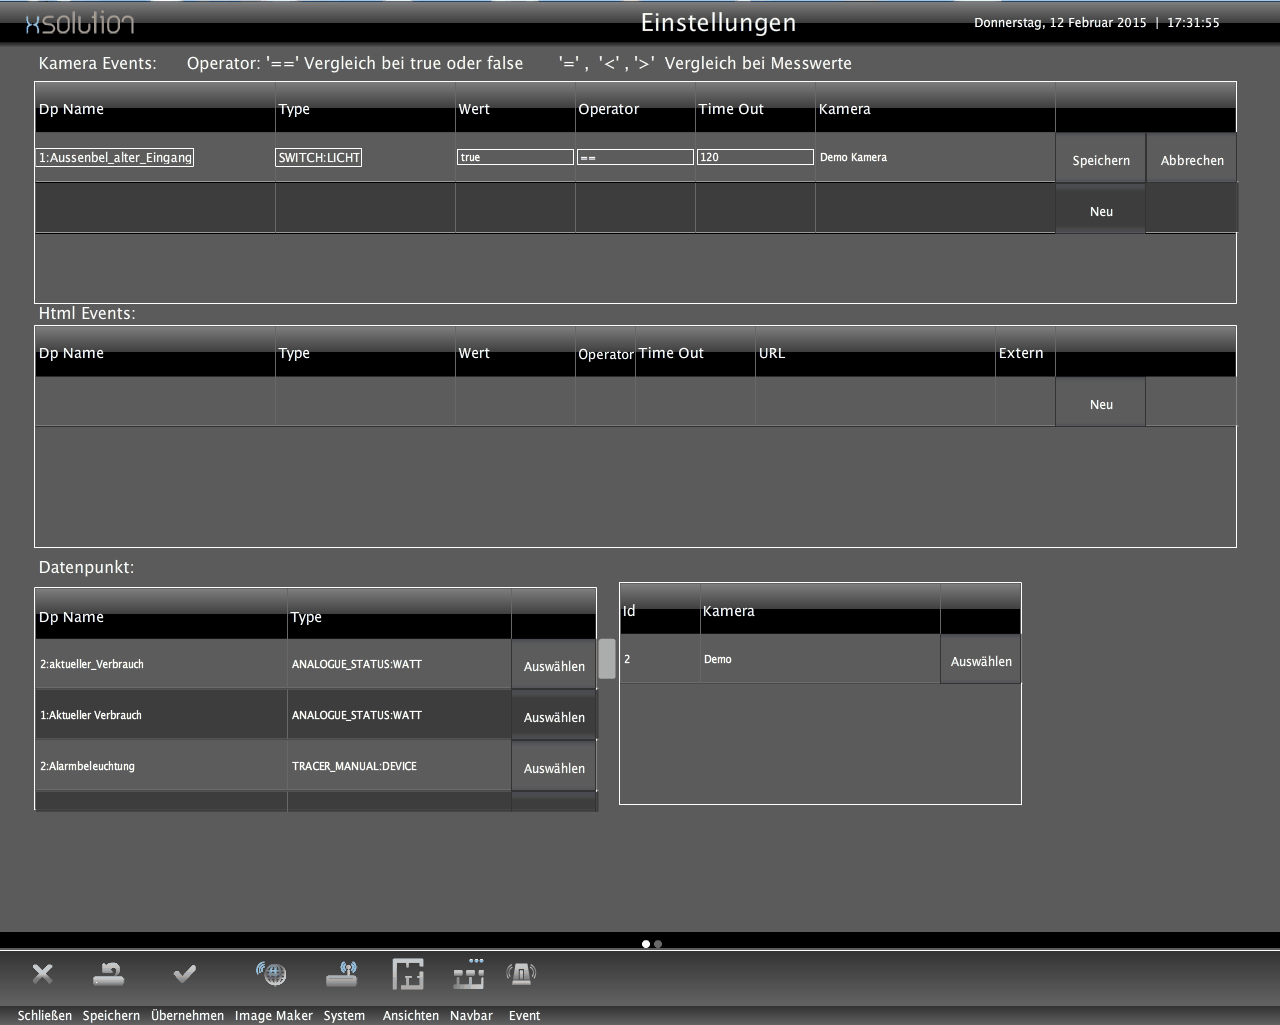Open the Ansichten floor plan icon
The height and width of the screenshot is (1025, 1280).
point(408,974)
